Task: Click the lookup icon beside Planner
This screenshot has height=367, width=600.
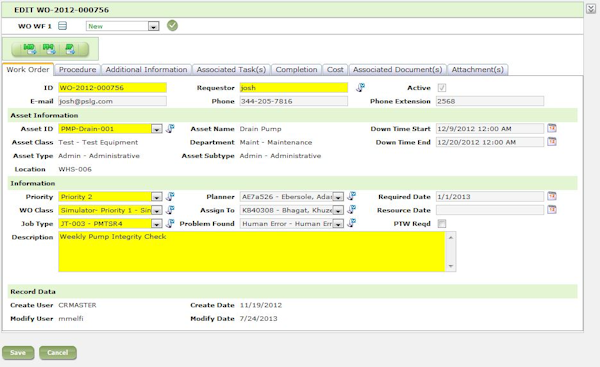Action: pyautogui.click(x=351, y=196)
